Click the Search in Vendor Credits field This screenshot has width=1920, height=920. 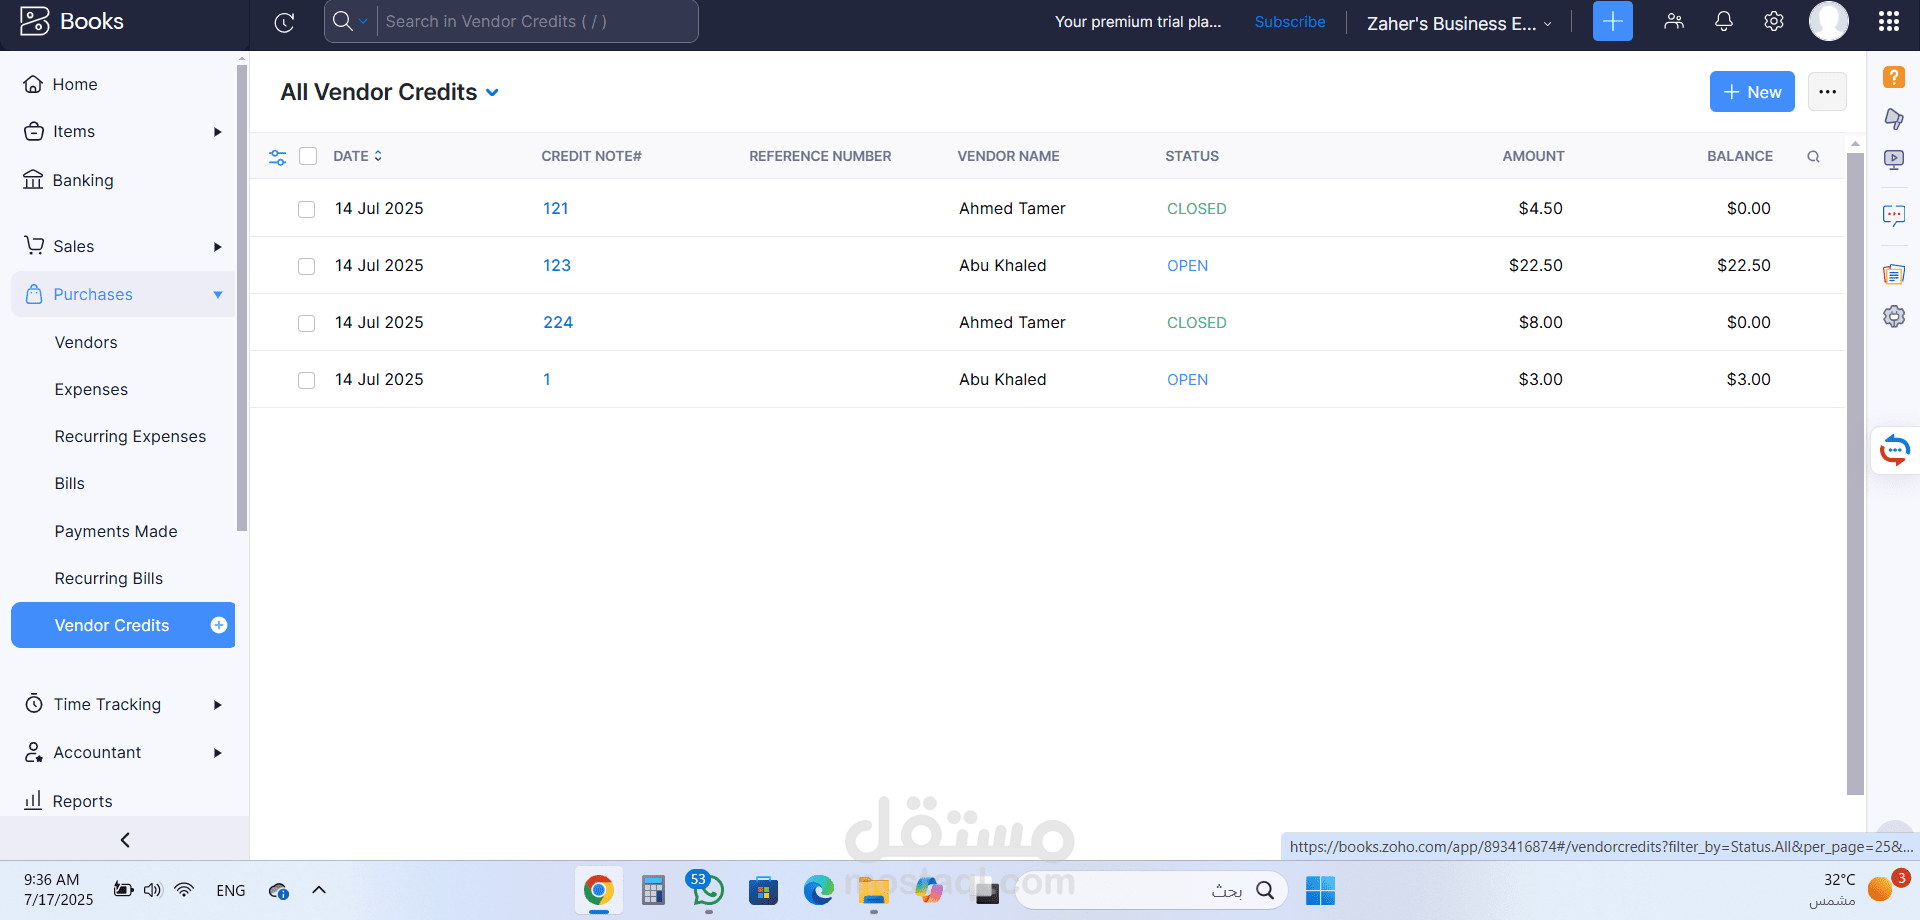pyautogui.click(x=535, y=21)
